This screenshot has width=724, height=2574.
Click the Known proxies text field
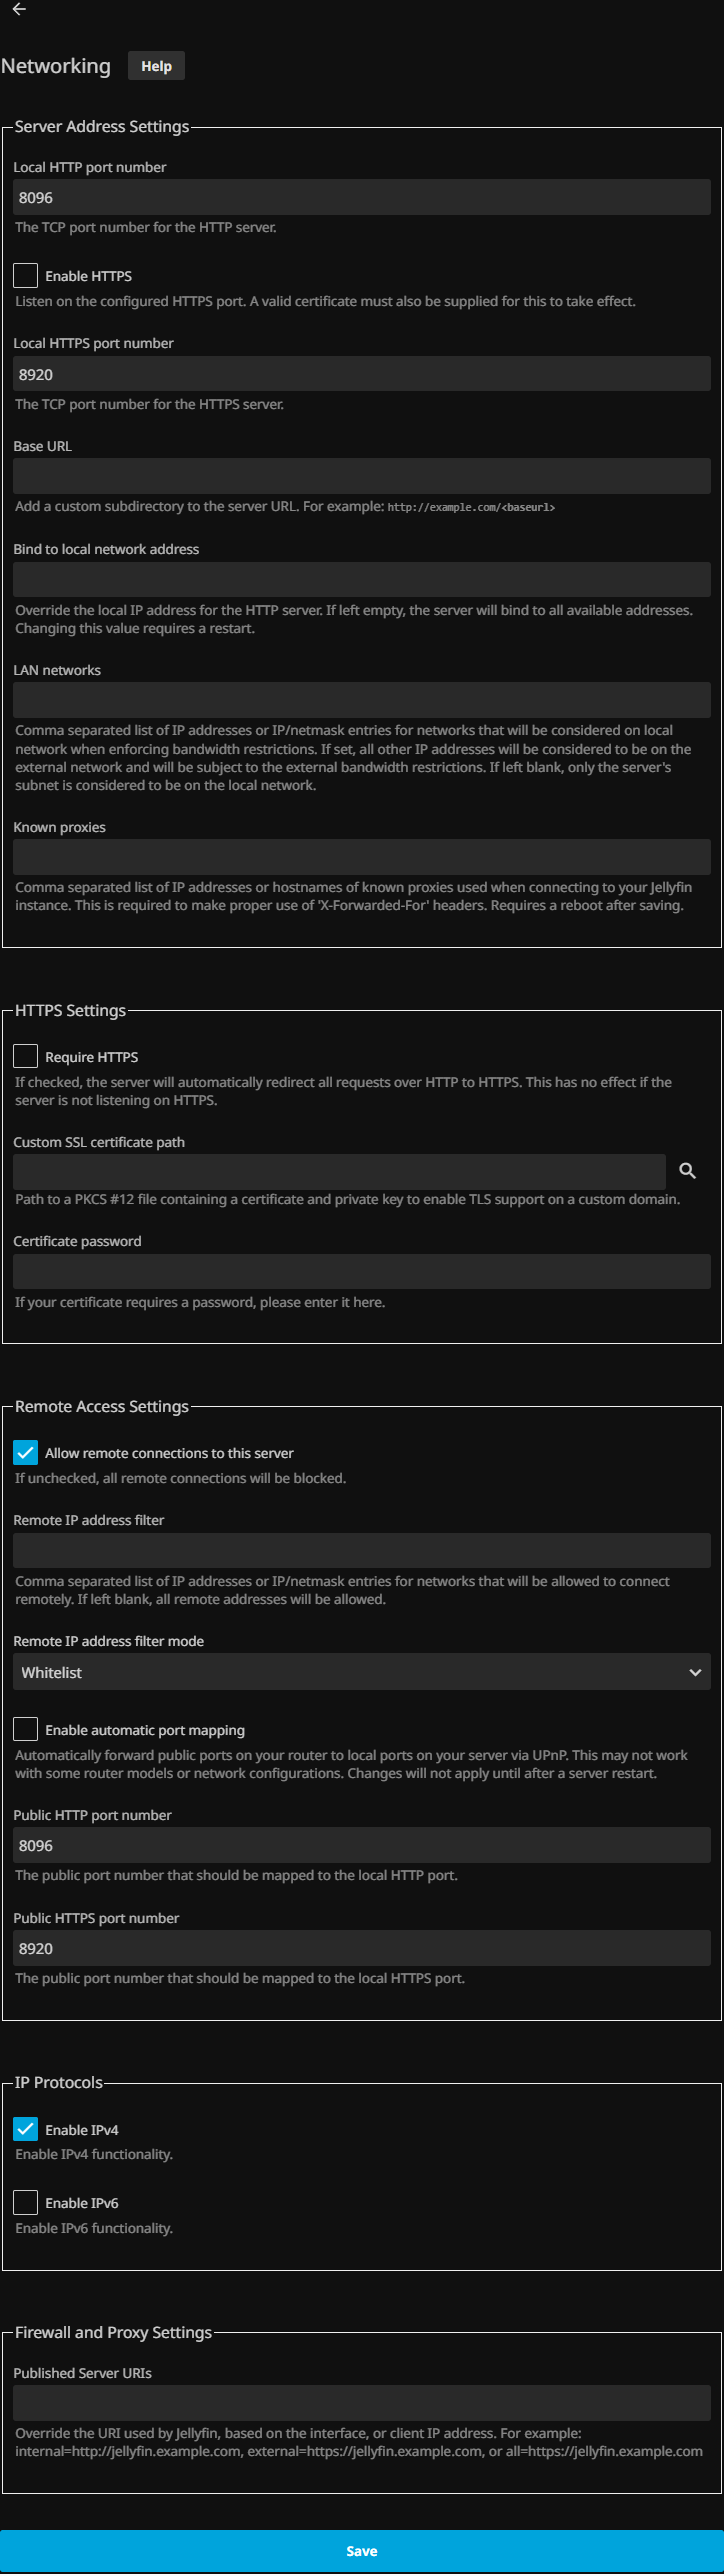(x=362, y=857)
